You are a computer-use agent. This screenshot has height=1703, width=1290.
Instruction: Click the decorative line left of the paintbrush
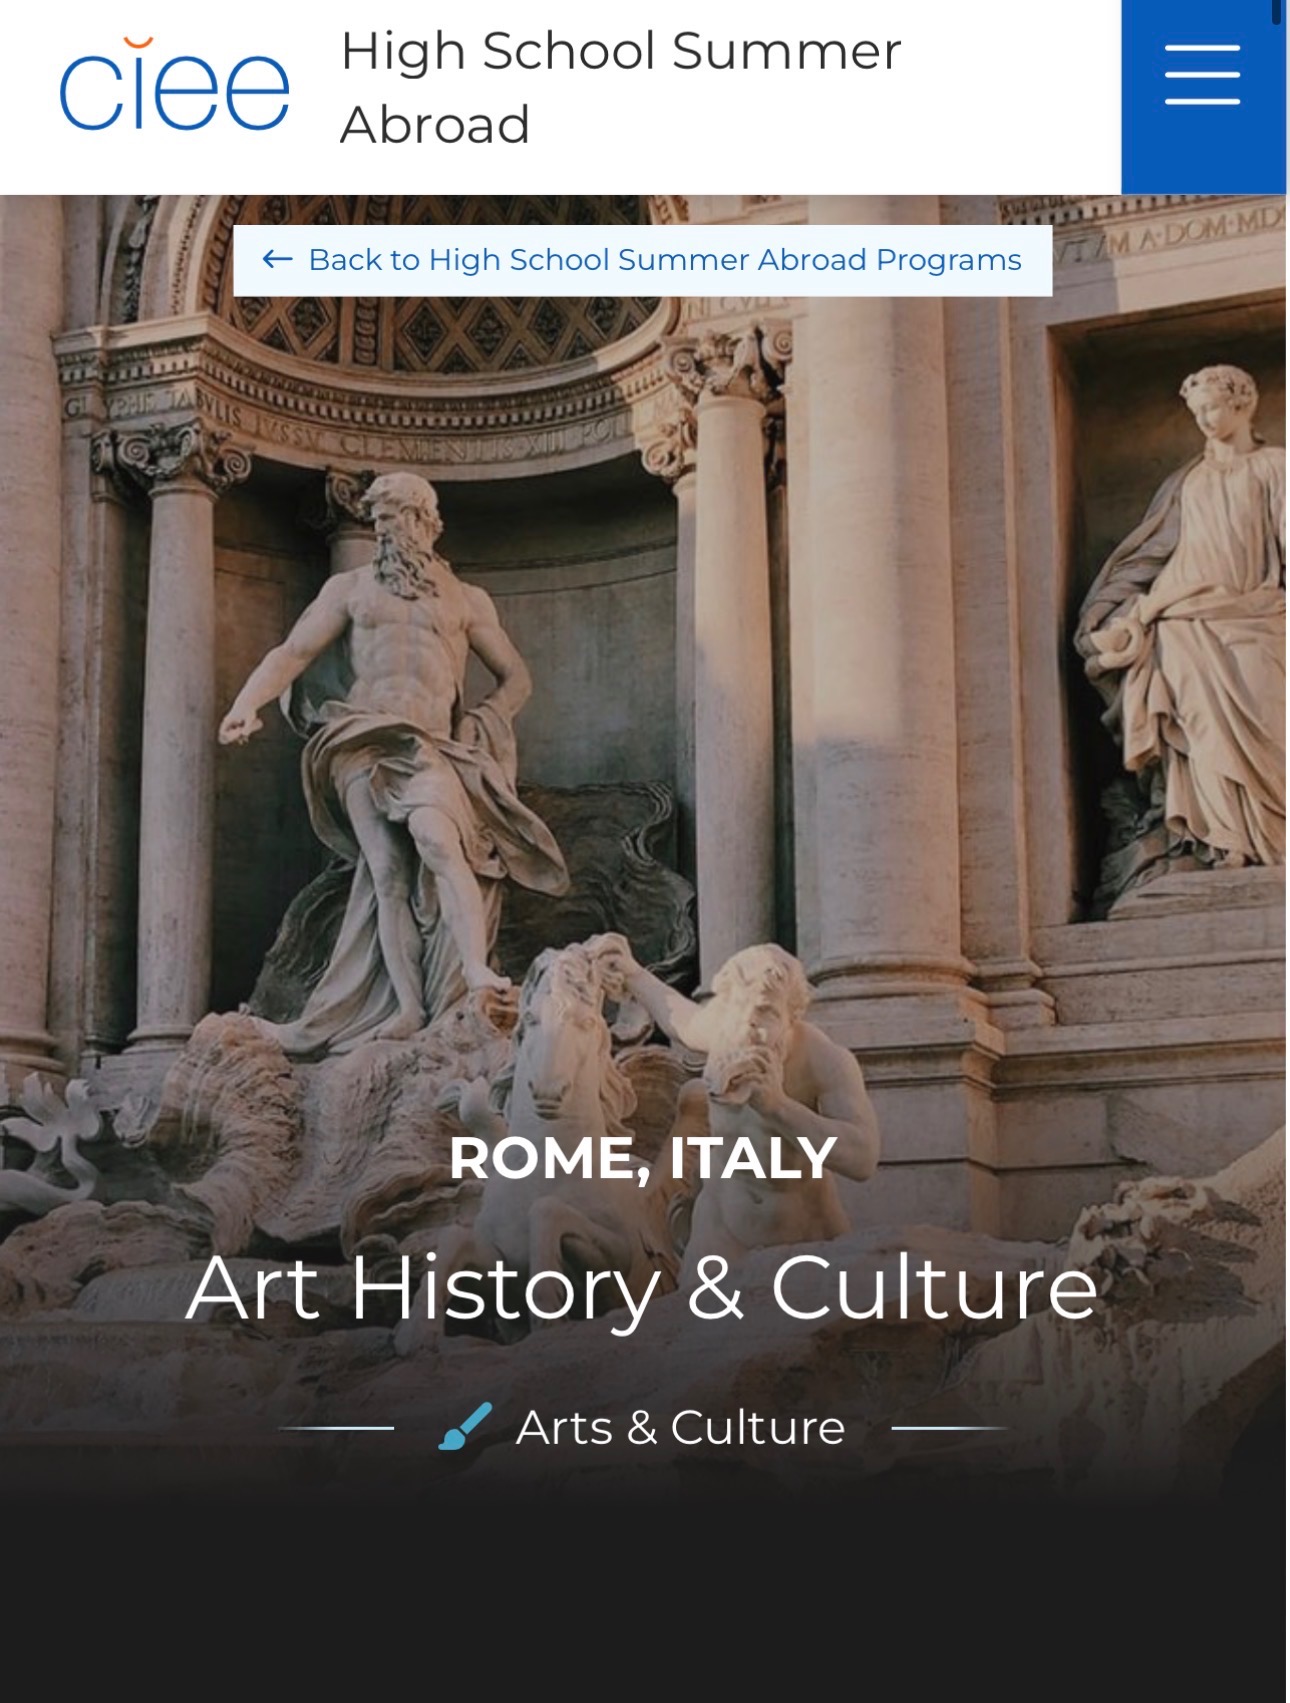(x=336, y=1428)
